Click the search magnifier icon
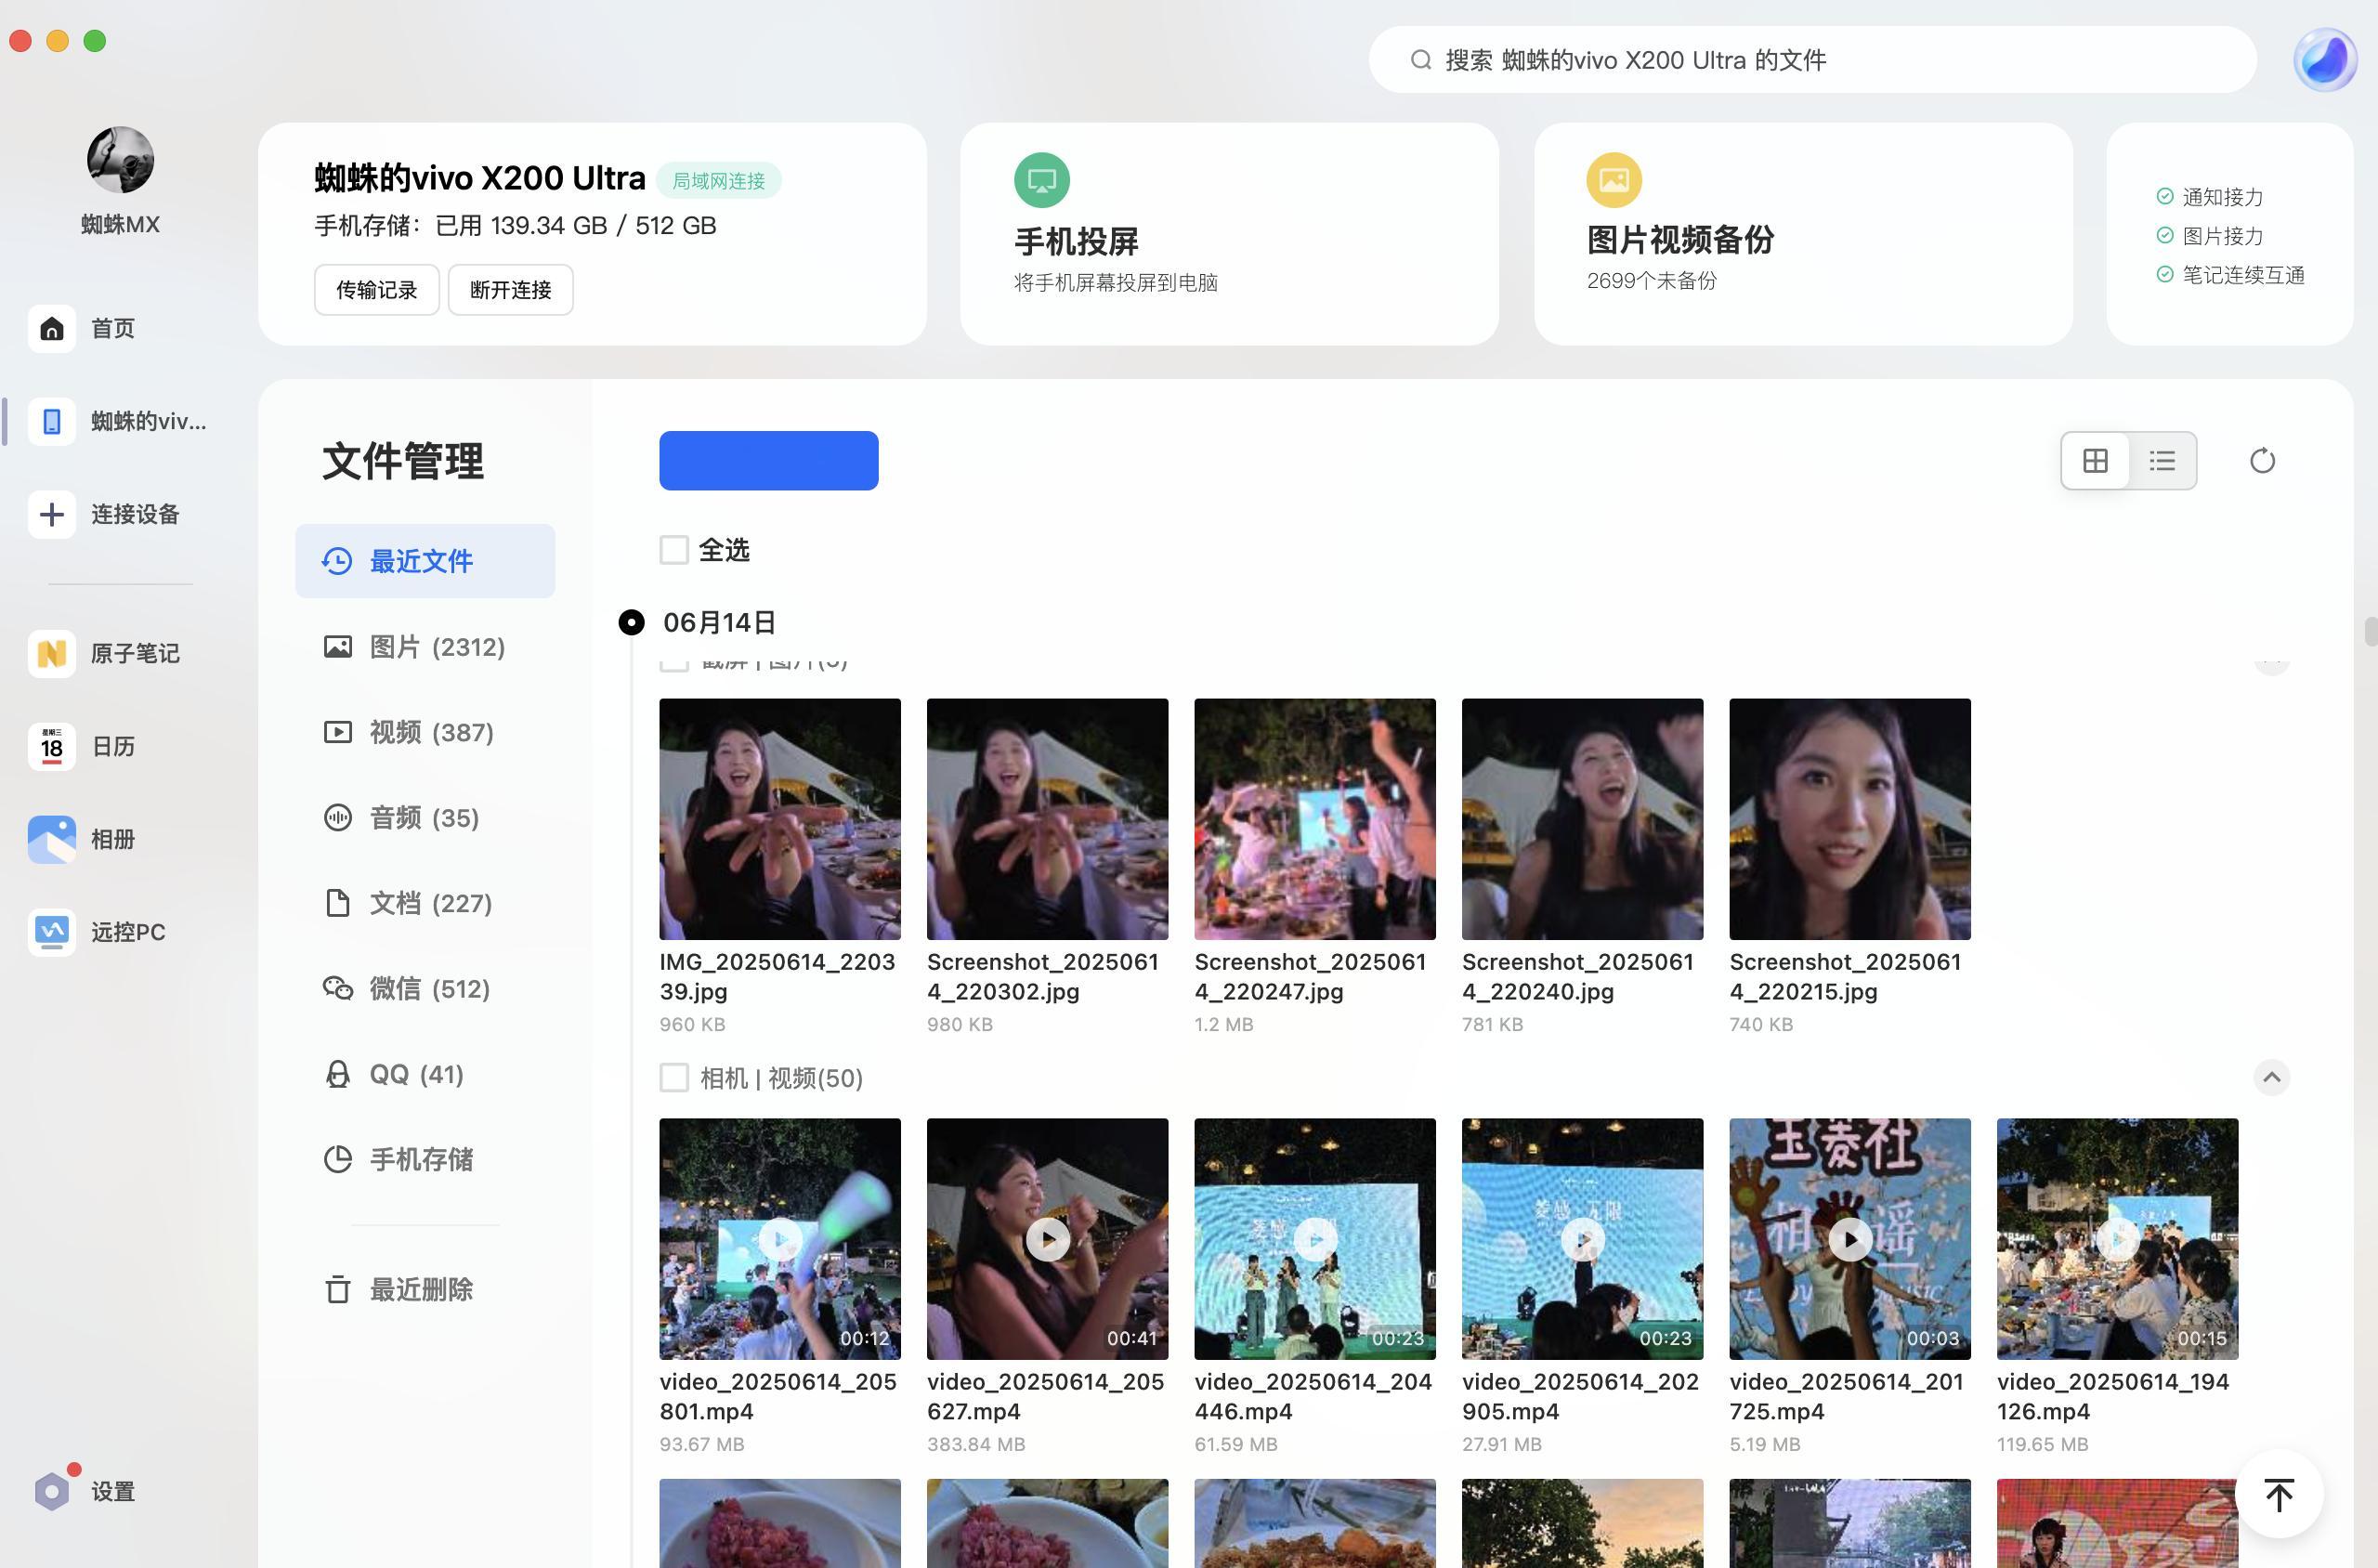2378x1568 pixels. (1420, 60)
